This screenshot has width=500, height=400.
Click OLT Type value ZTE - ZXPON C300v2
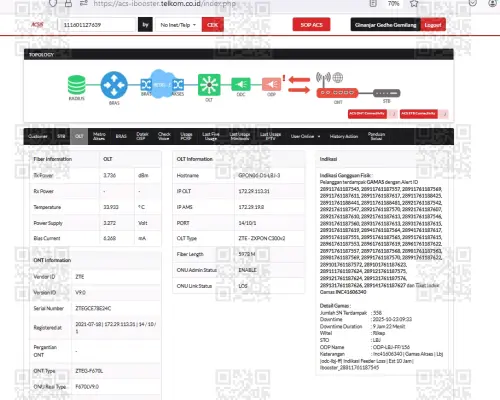[262, 238]
